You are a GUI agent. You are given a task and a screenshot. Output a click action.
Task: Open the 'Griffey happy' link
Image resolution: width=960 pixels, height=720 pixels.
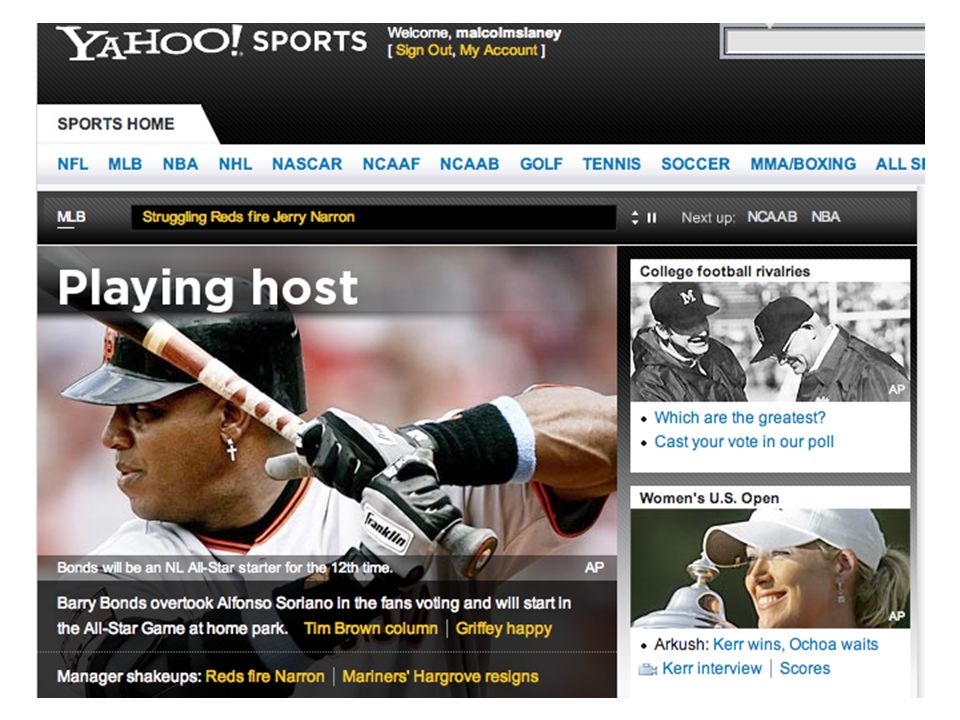tap(504, 629)
